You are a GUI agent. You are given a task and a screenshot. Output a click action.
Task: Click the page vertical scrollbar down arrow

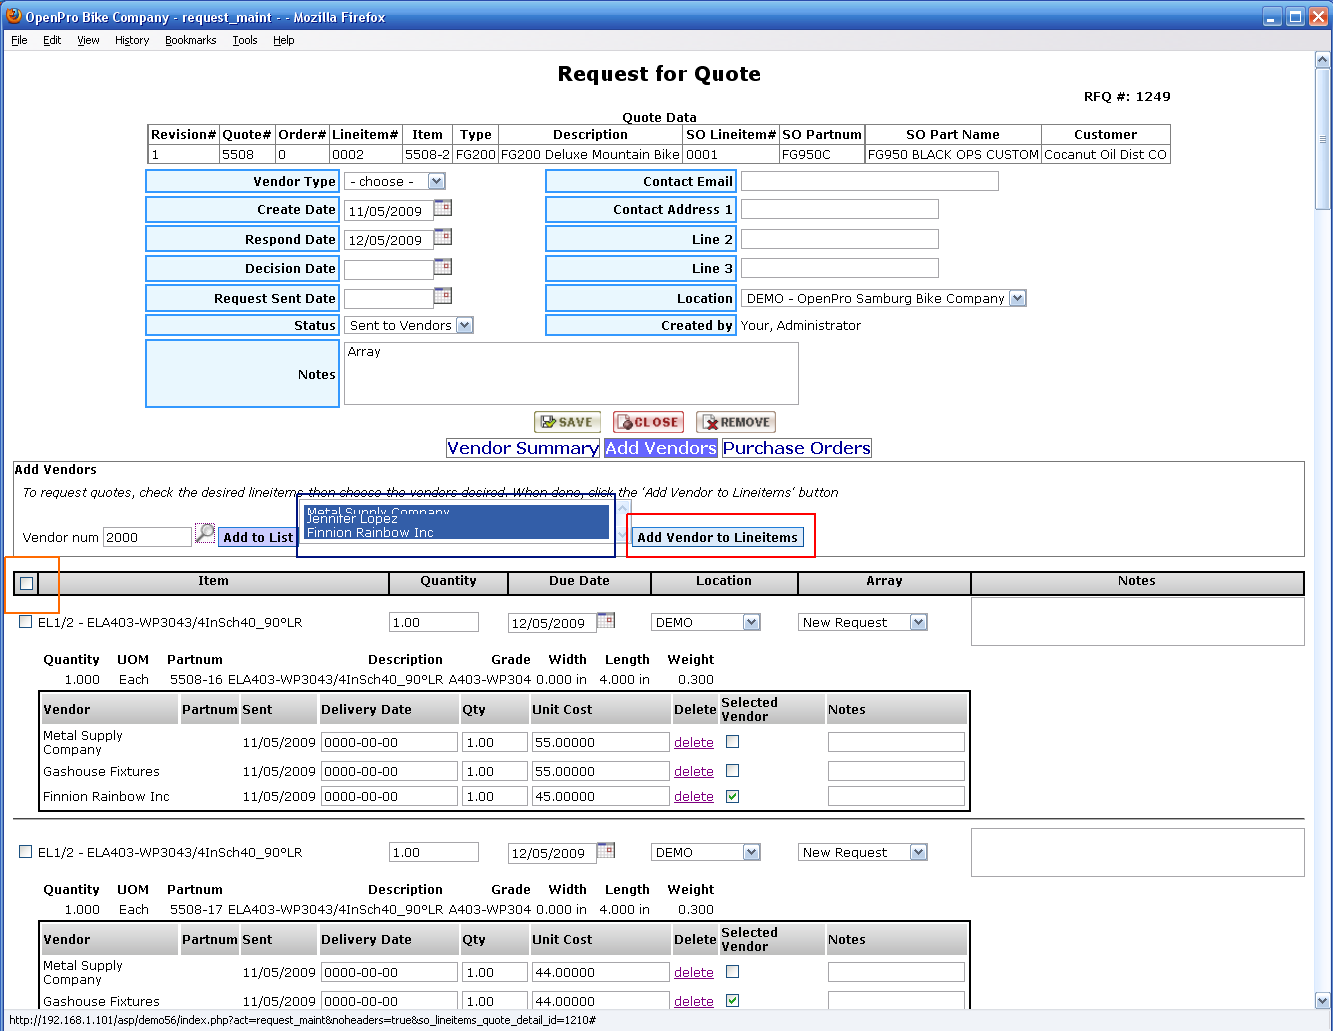tap(1322, 1000)
